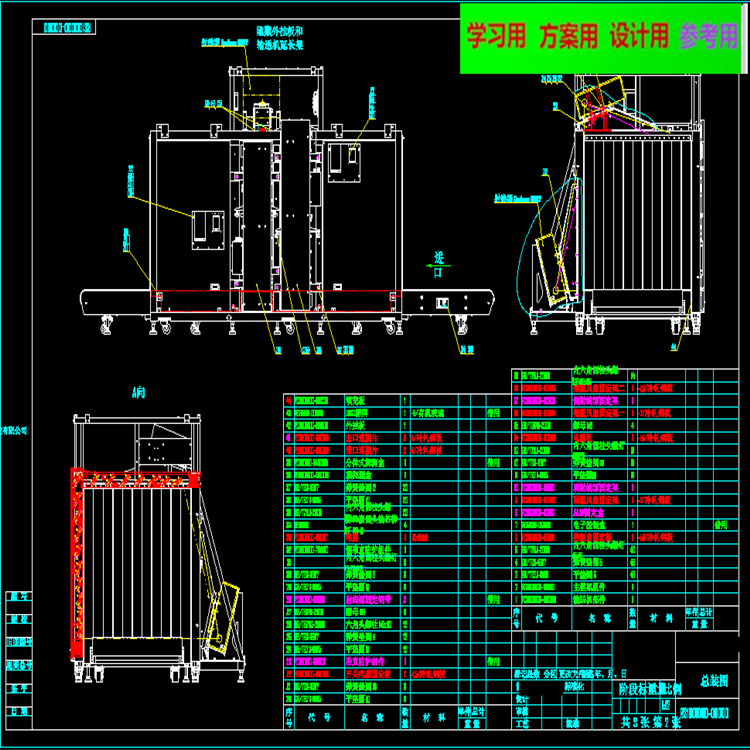The height and width of the screenshot is (750, 750).
Task: Click the 射线源固定部件 magenta row name
Action: tap(368, 599)
